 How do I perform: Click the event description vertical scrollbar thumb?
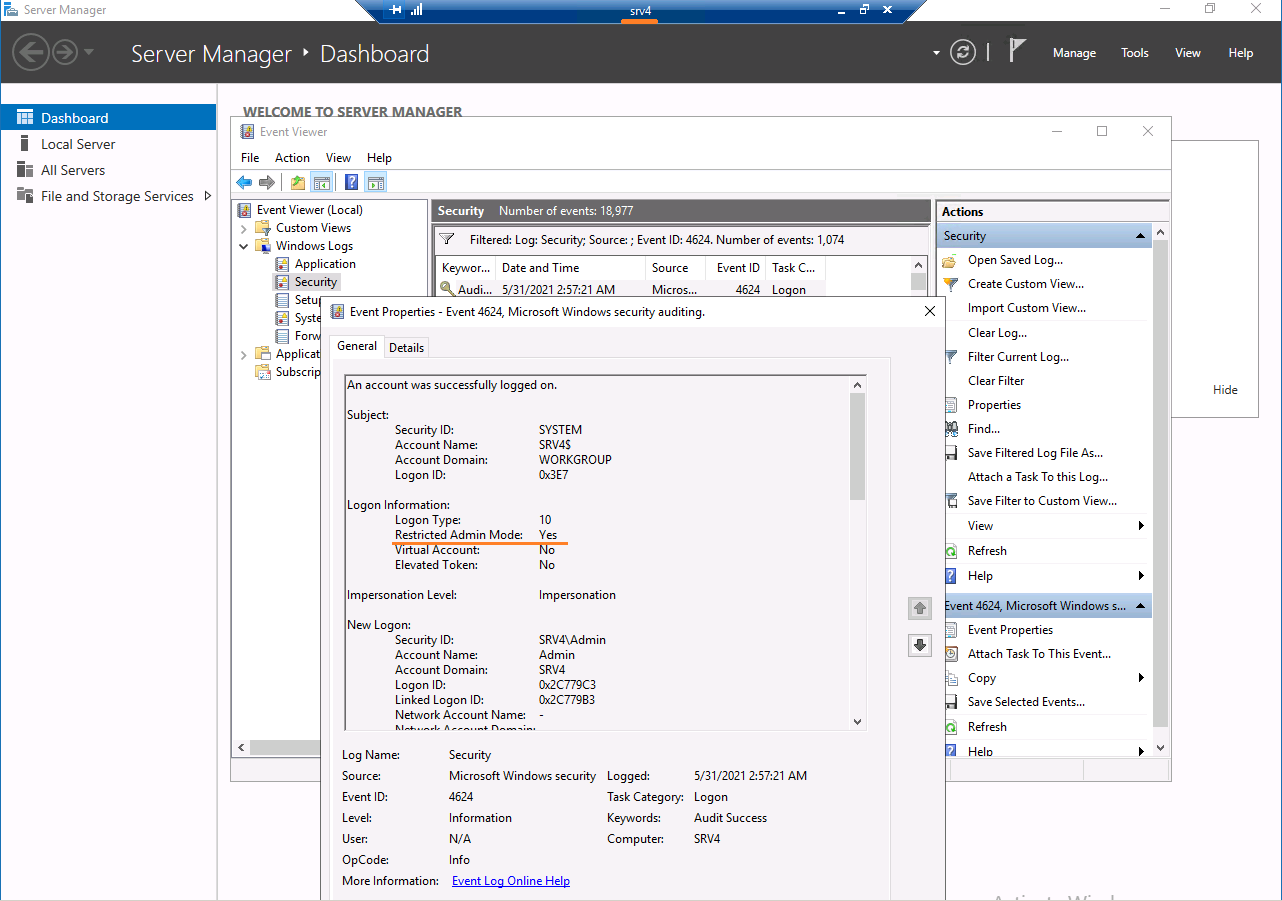(x=857, y=446)
